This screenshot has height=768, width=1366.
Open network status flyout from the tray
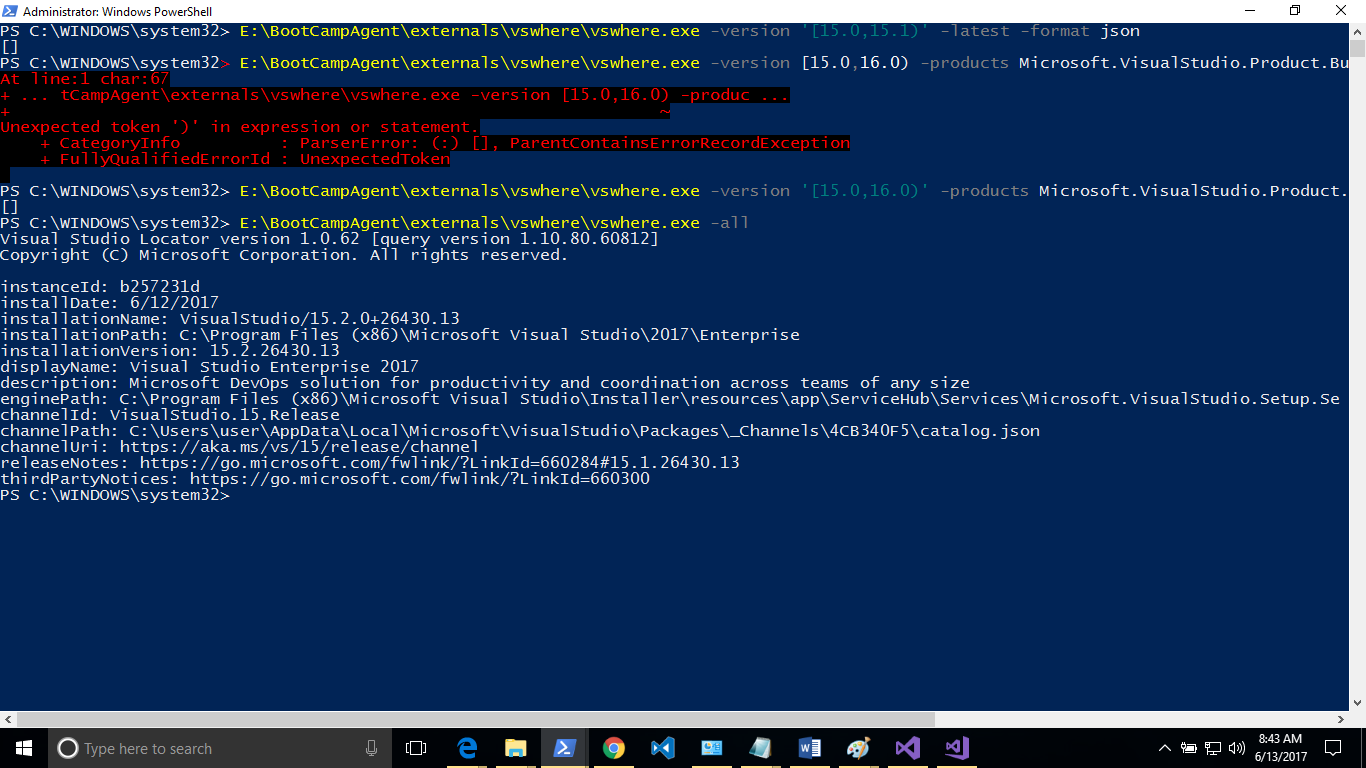(1213, 748)
